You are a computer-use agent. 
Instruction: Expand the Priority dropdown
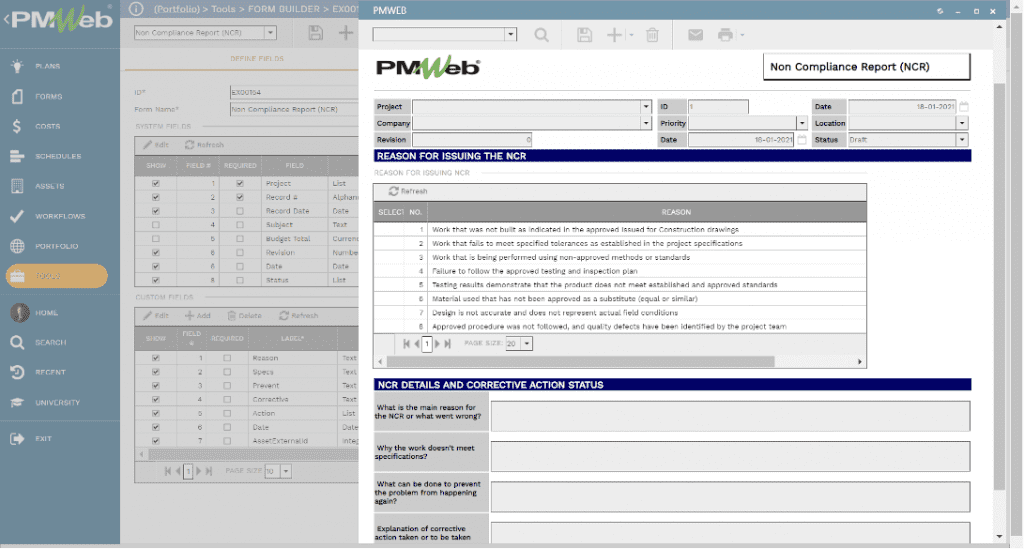click(801, 123)
